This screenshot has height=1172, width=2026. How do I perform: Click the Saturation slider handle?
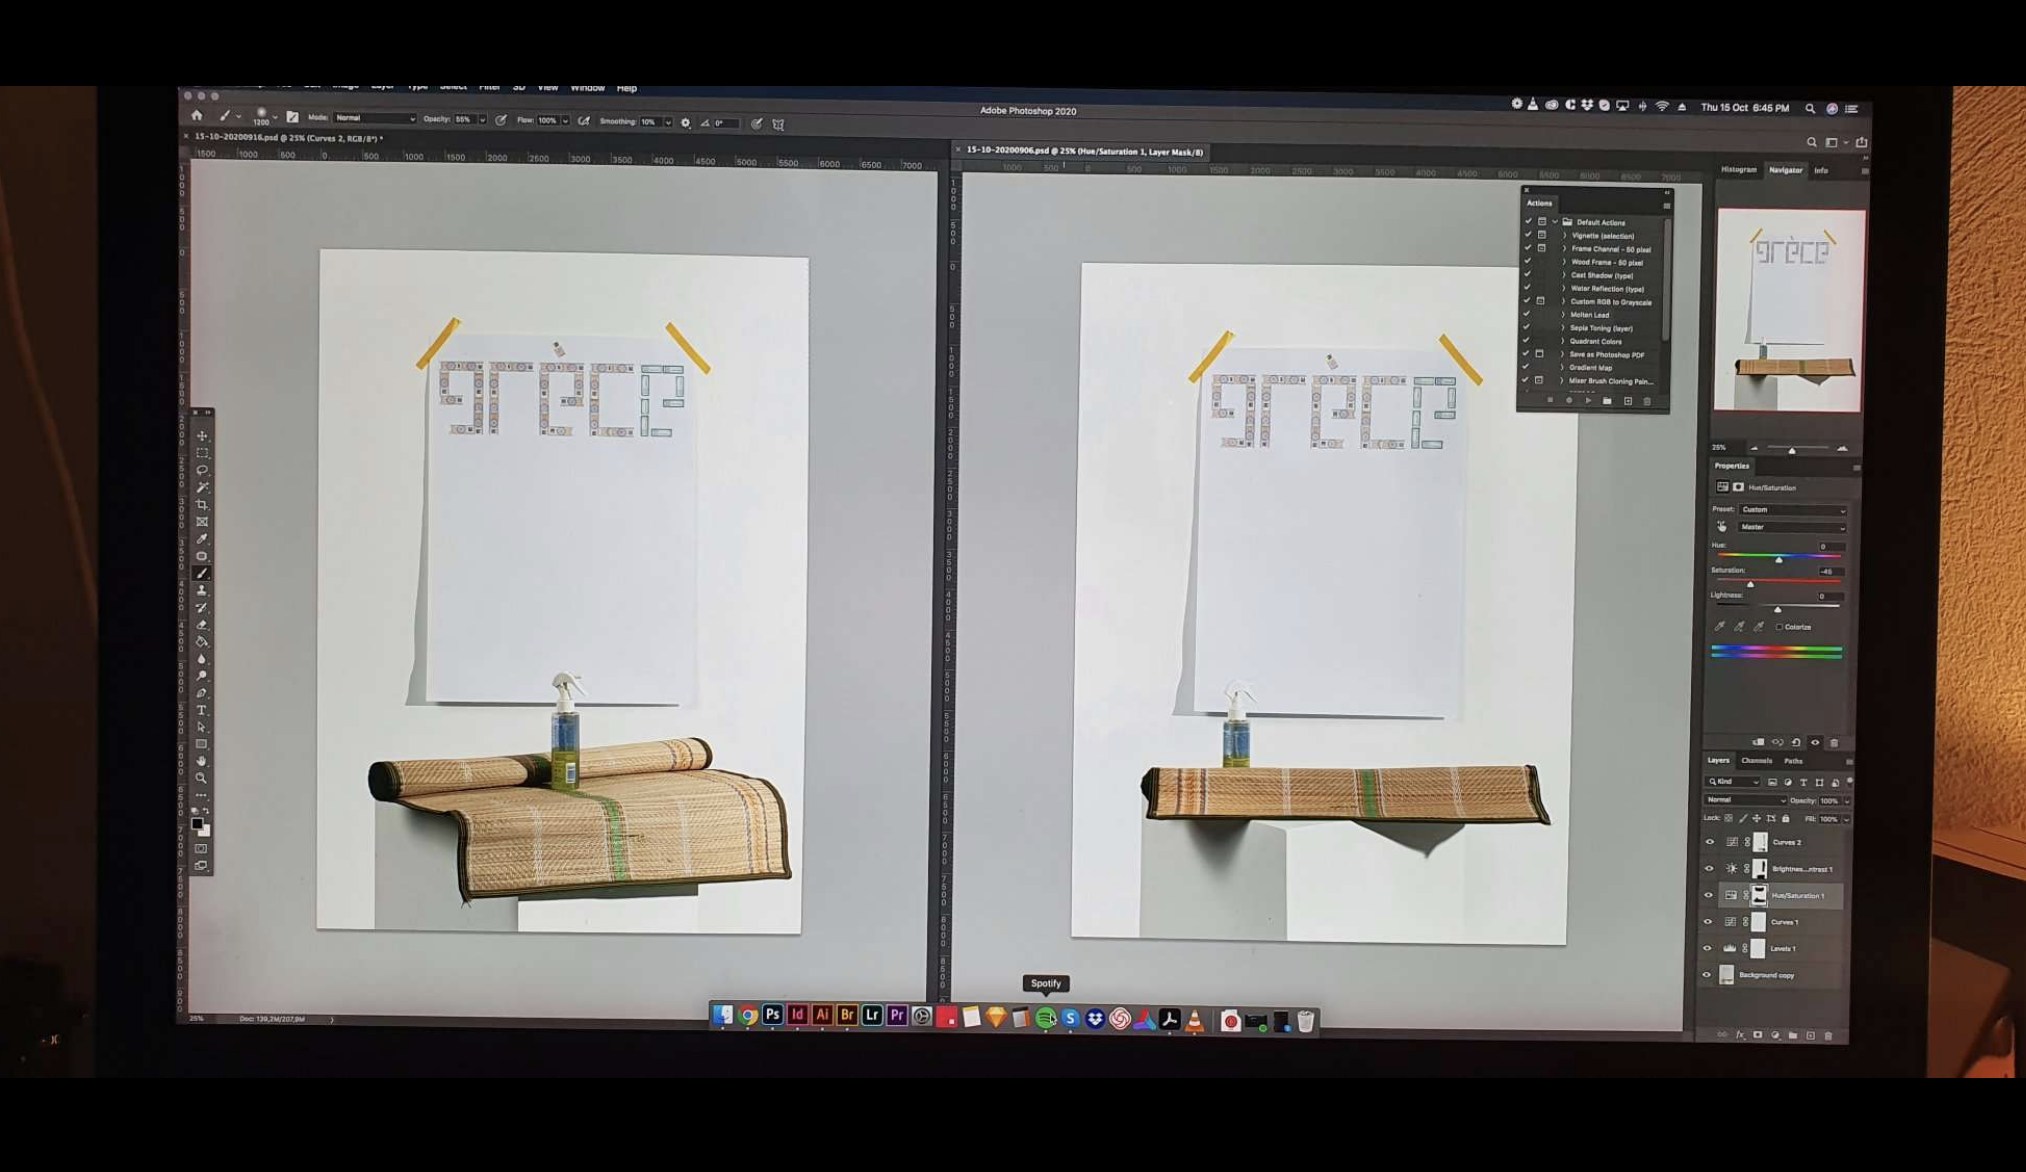1750,584
